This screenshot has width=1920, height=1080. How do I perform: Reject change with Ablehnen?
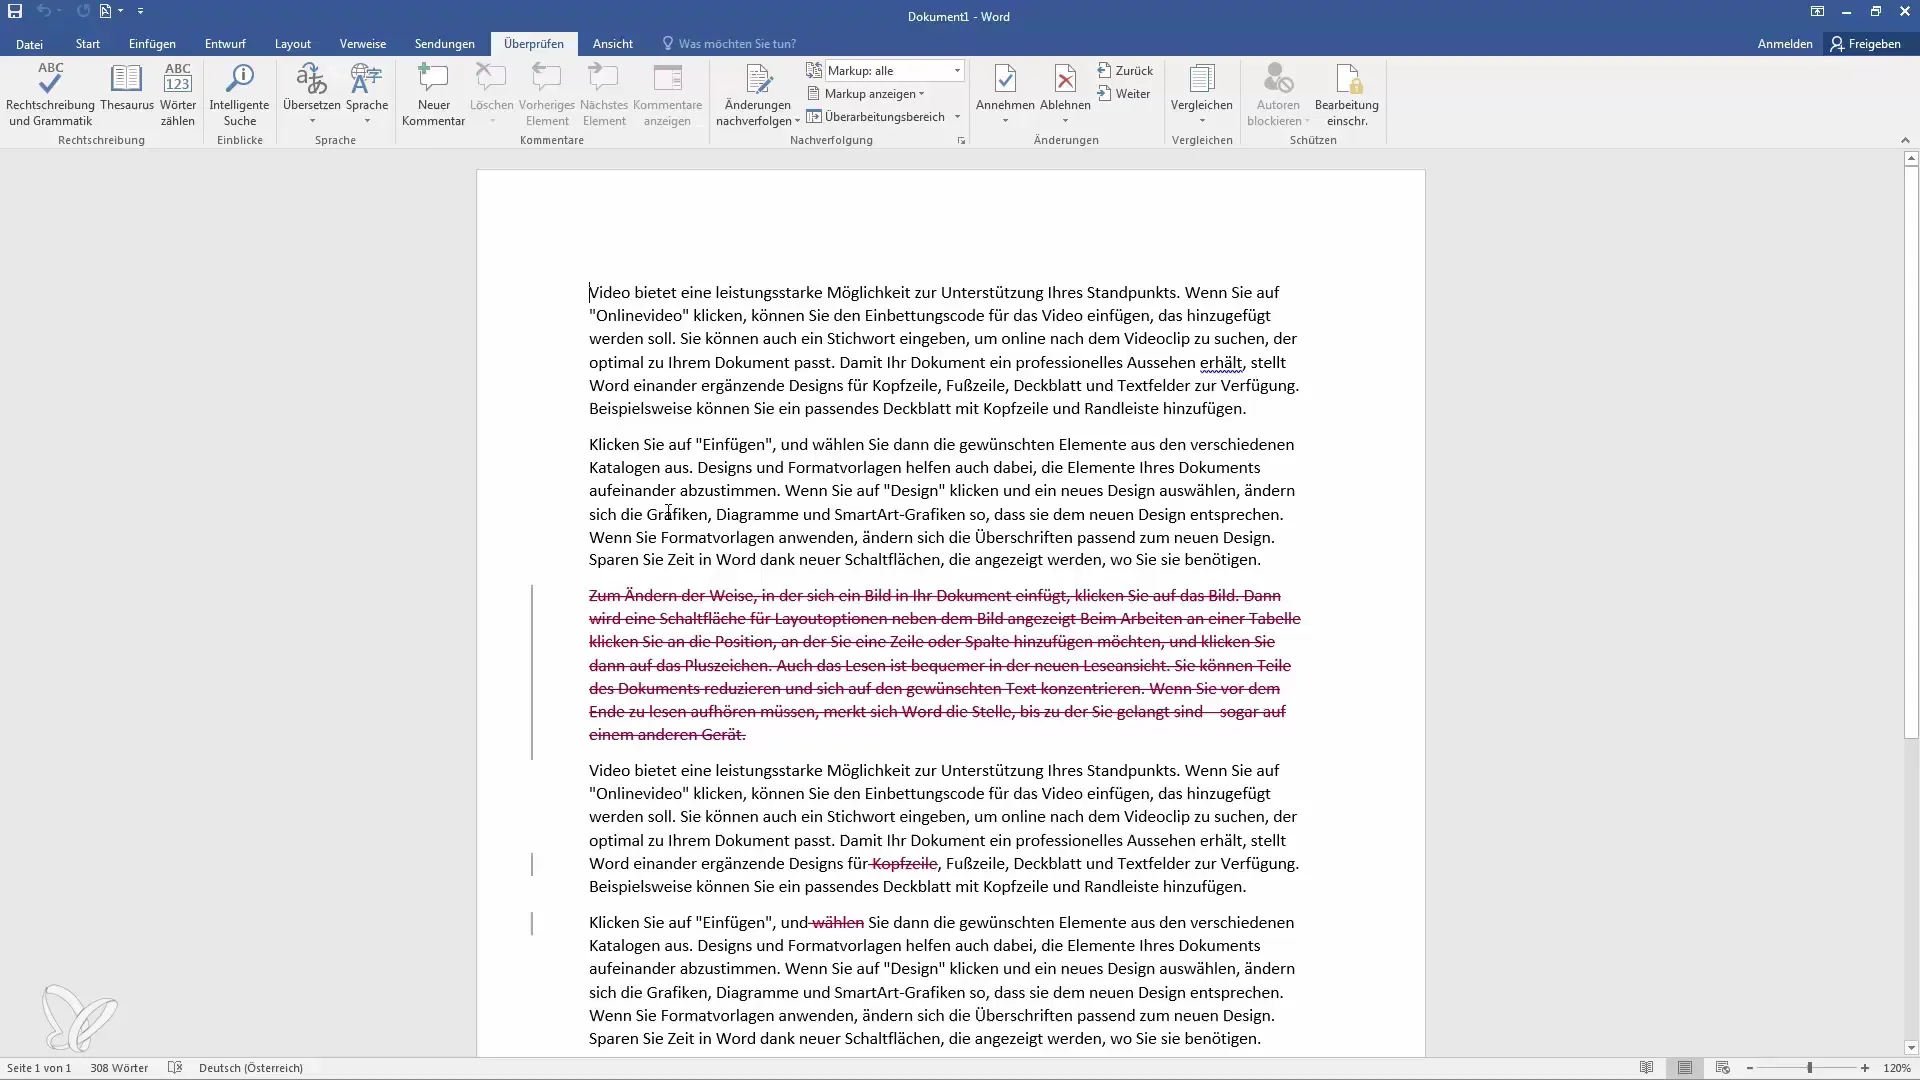(1065, 88)
